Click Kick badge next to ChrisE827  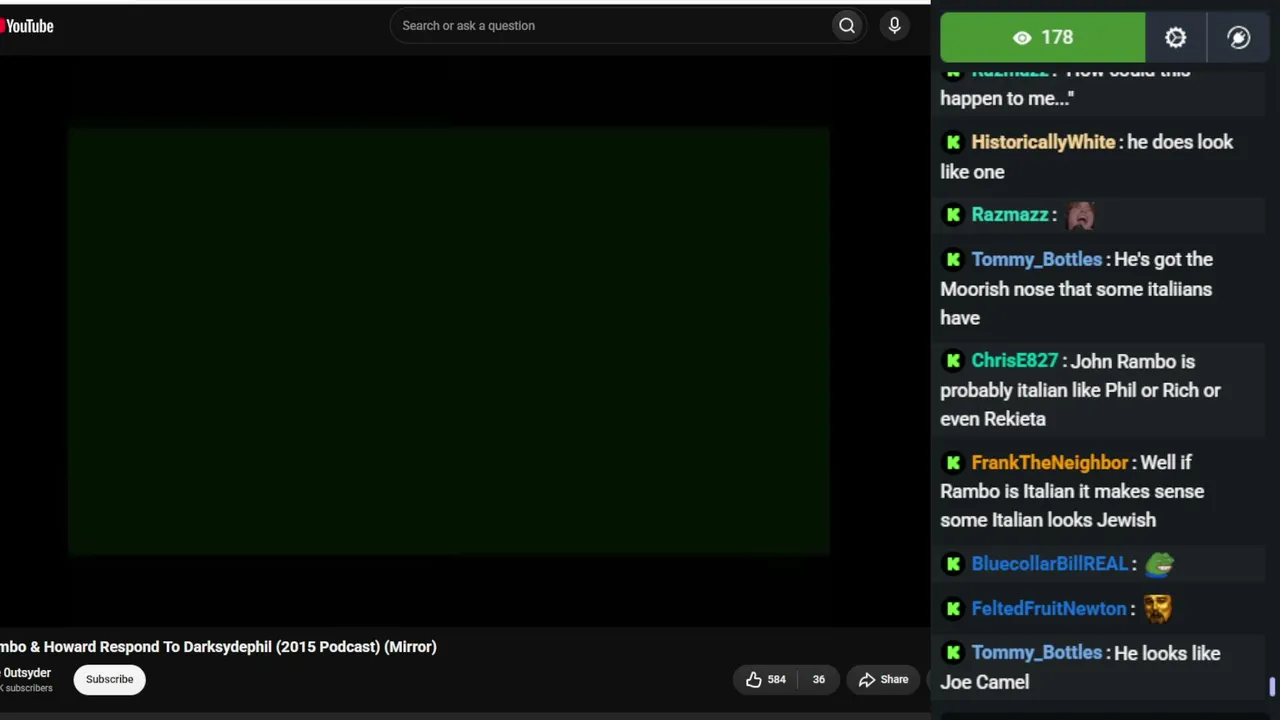coord(953,361)
